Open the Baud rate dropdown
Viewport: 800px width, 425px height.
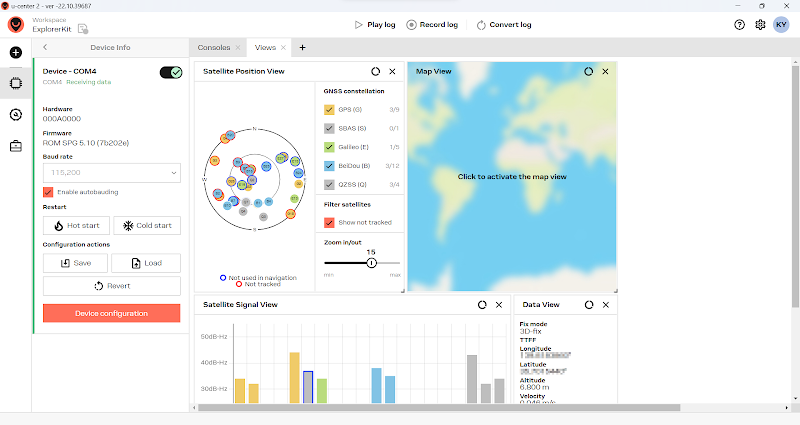[x=112, y=172]
